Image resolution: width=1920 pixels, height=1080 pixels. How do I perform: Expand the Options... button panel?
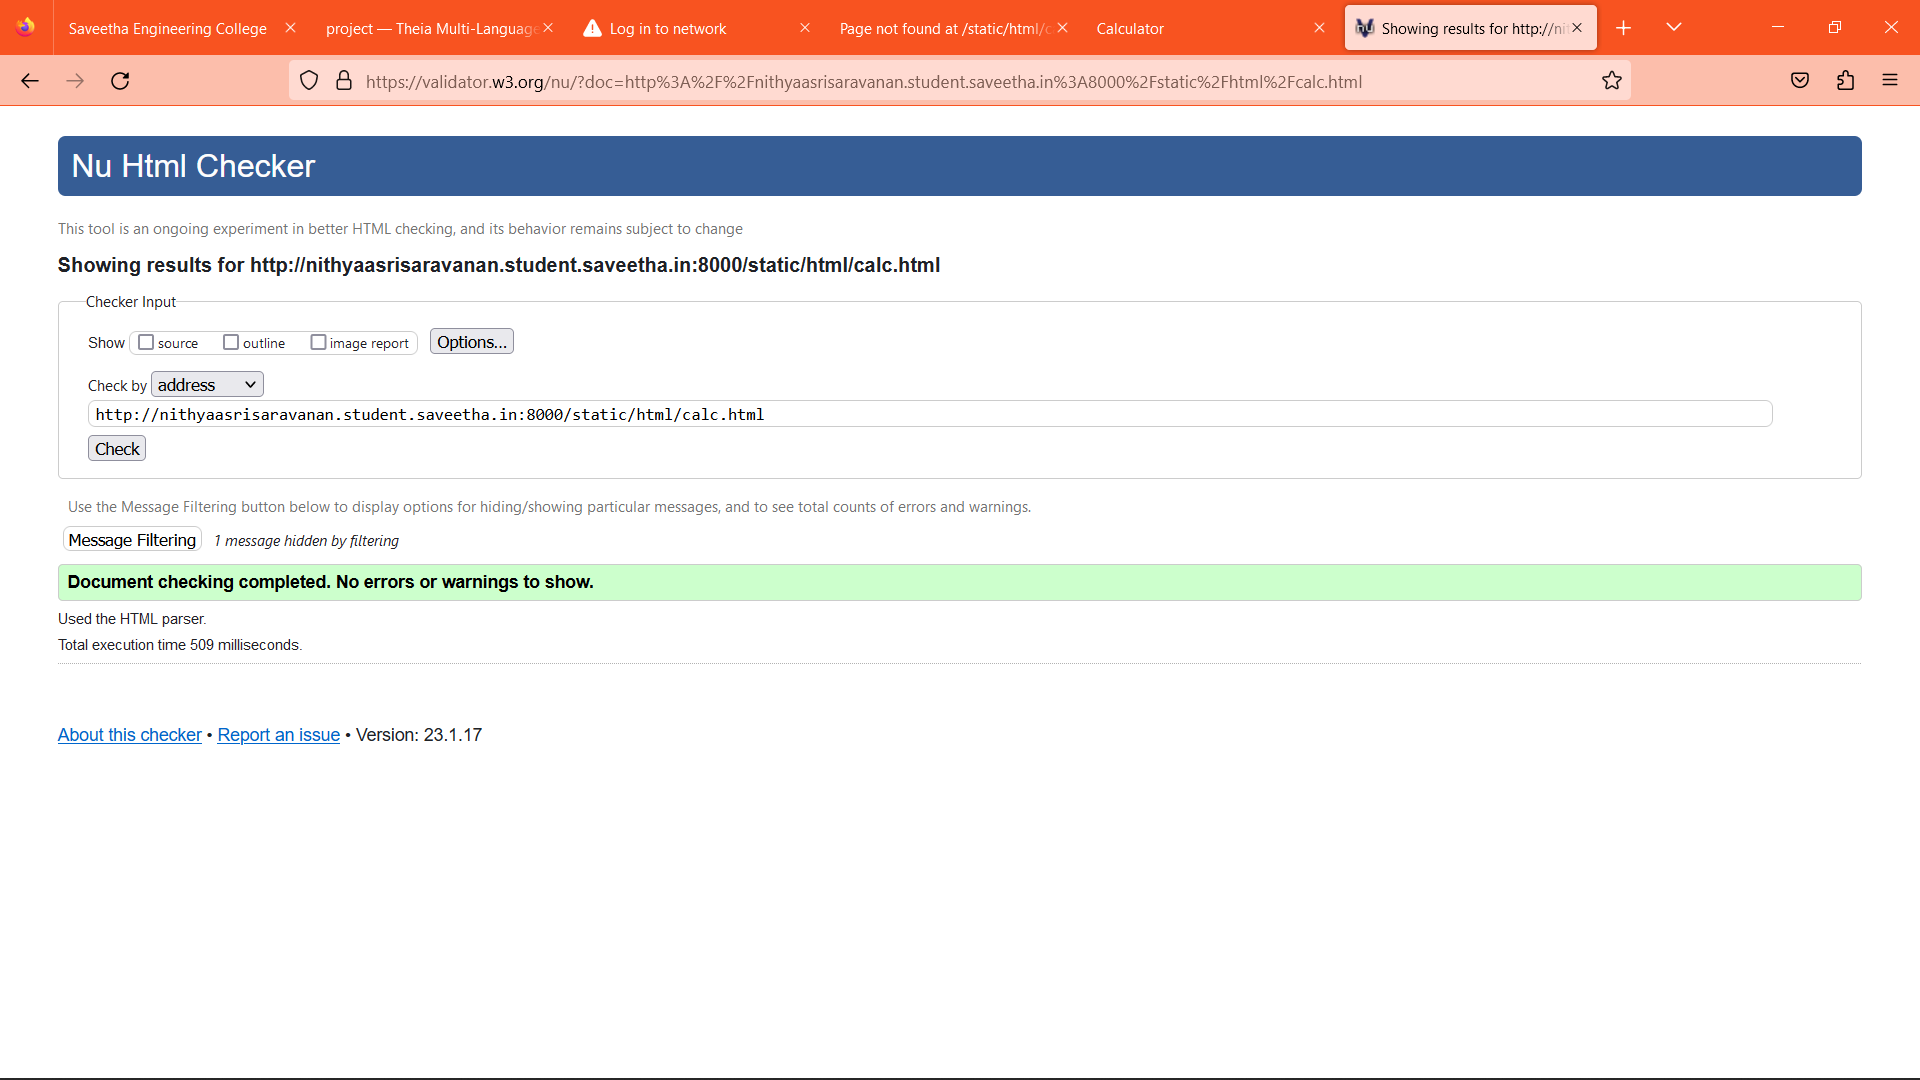pyautogui.click(x=471, y=342)
